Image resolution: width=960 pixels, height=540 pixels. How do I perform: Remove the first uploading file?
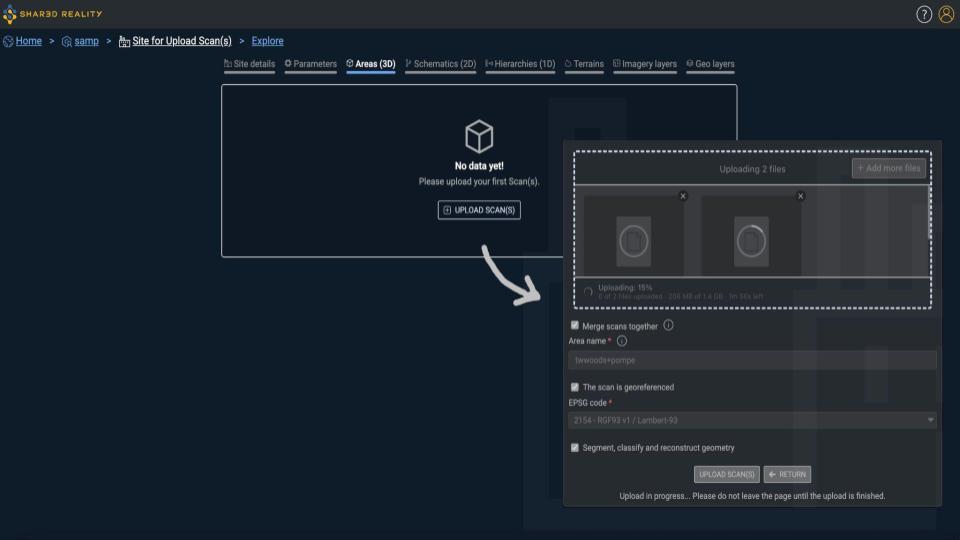pos(683,196)
